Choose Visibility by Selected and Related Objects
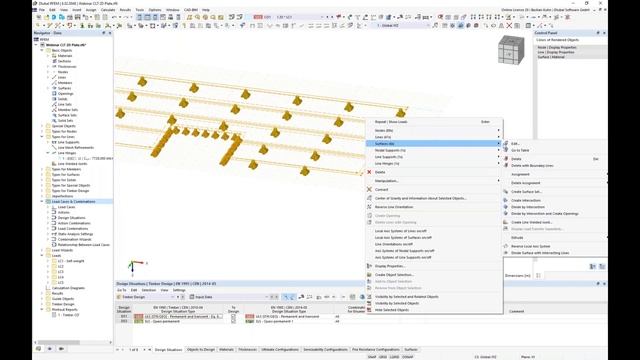640x360 pixels. 407,297
